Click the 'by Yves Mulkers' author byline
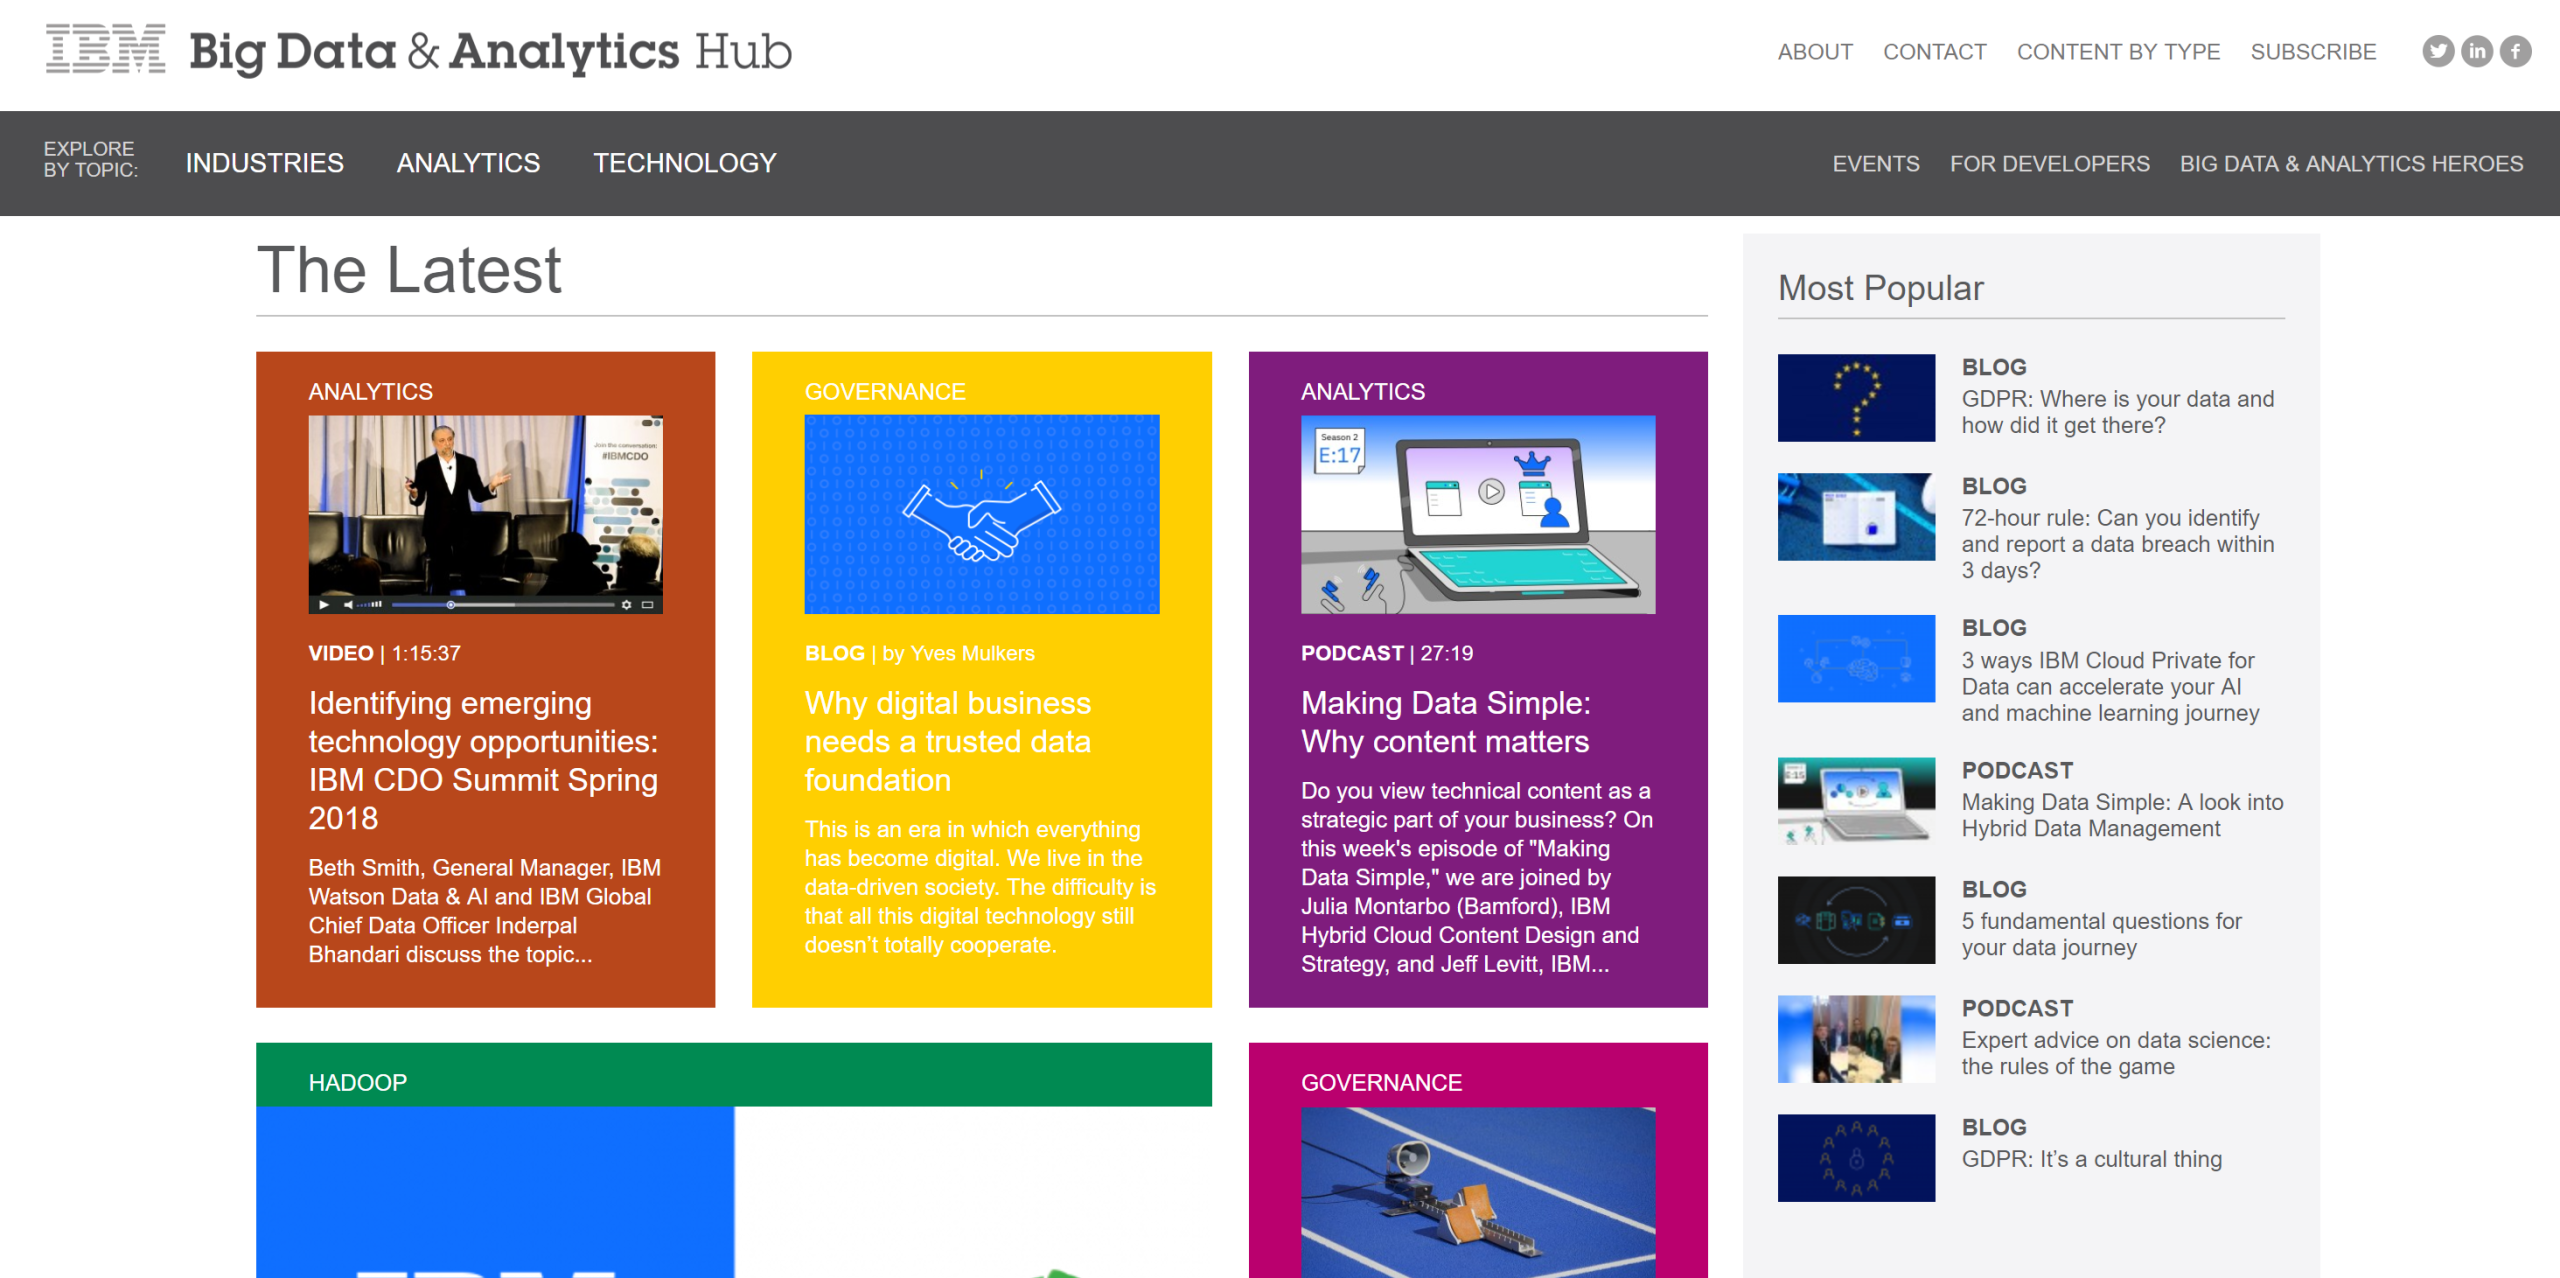The image size is (2560, 1278). pos(958,653)
